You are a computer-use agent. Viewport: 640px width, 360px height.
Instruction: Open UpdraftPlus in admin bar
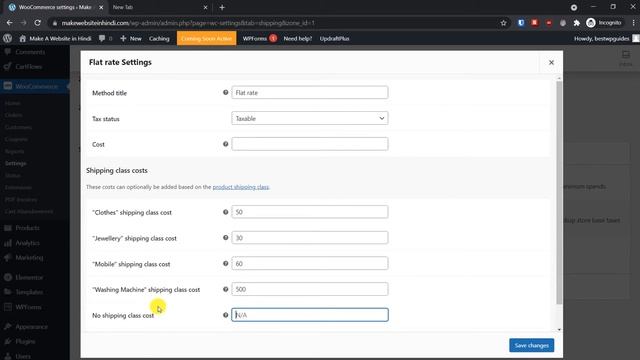tap(334, 38)
